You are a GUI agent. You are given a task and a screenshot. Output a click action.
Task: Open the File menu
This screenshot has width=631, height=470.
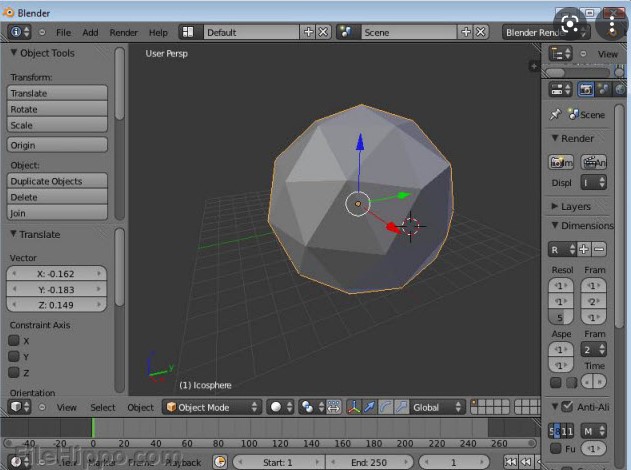64,32
